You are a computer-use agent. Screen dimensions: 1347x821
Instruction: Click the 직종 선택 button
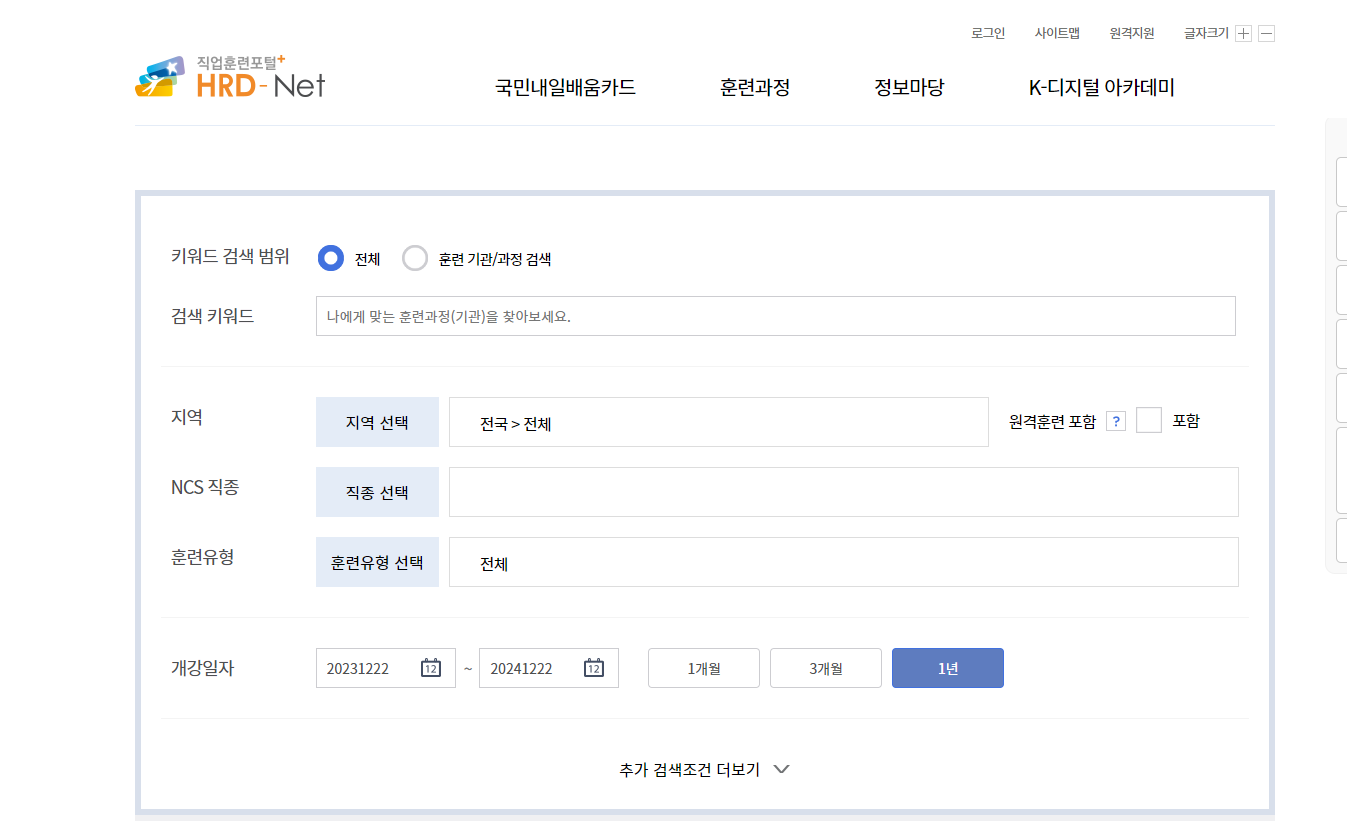[x=377, y=492]
